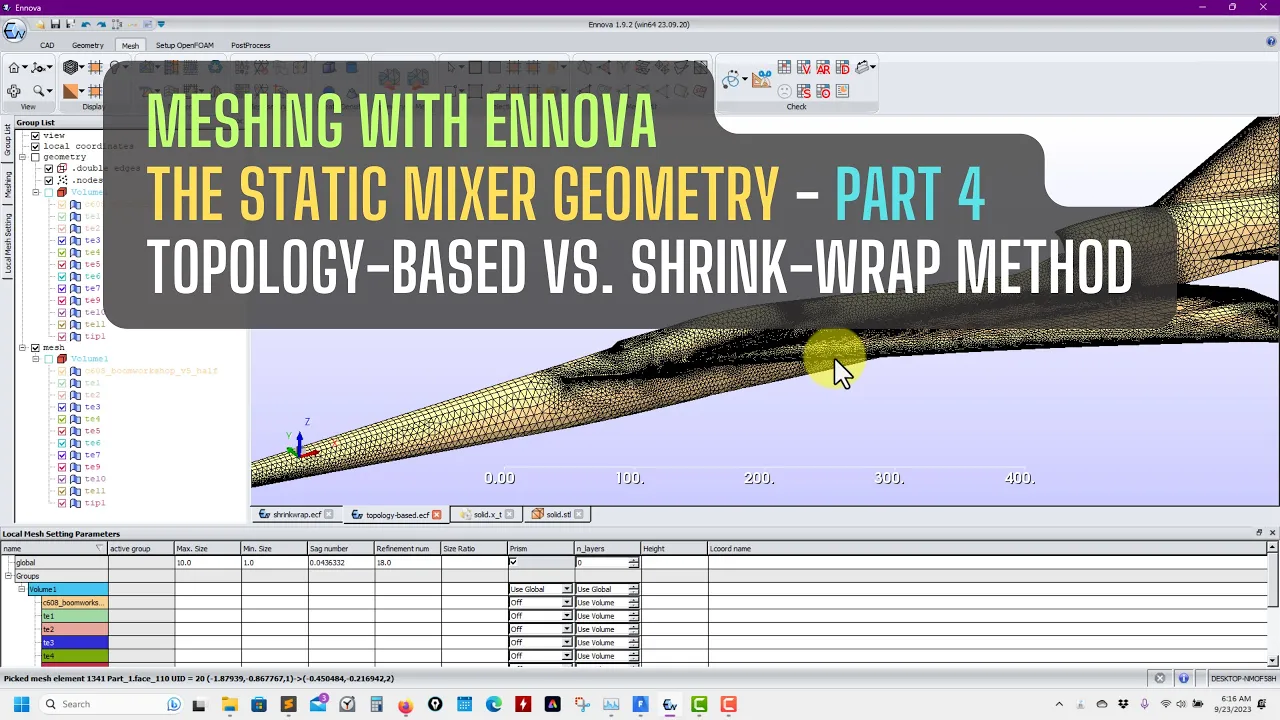Viewport: 1280px width, 720px height.
Task: Open the solid.stl document tab
Action: [x=558, y=514]
